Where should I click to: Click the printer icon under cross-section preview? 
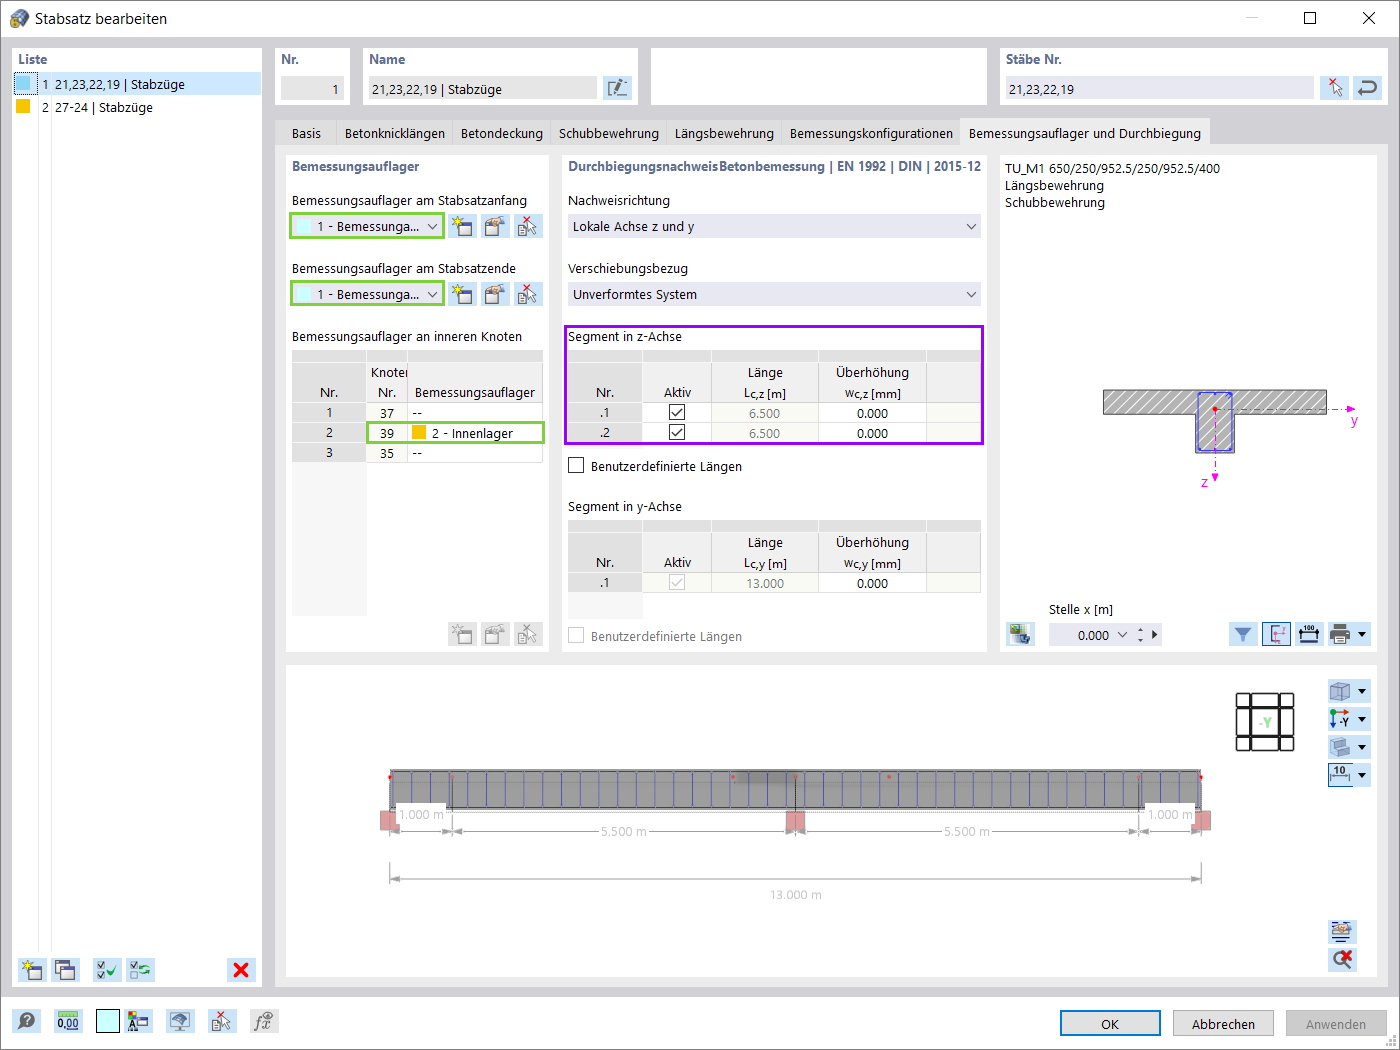click(1341, 634)
